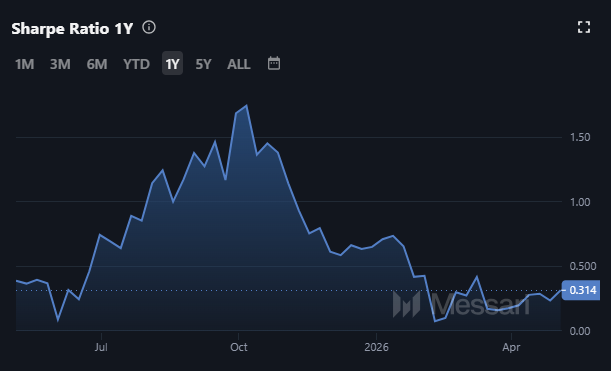
Task: Open the custom date range calendar
Action: pyautogui.click(x=274, y=64)
